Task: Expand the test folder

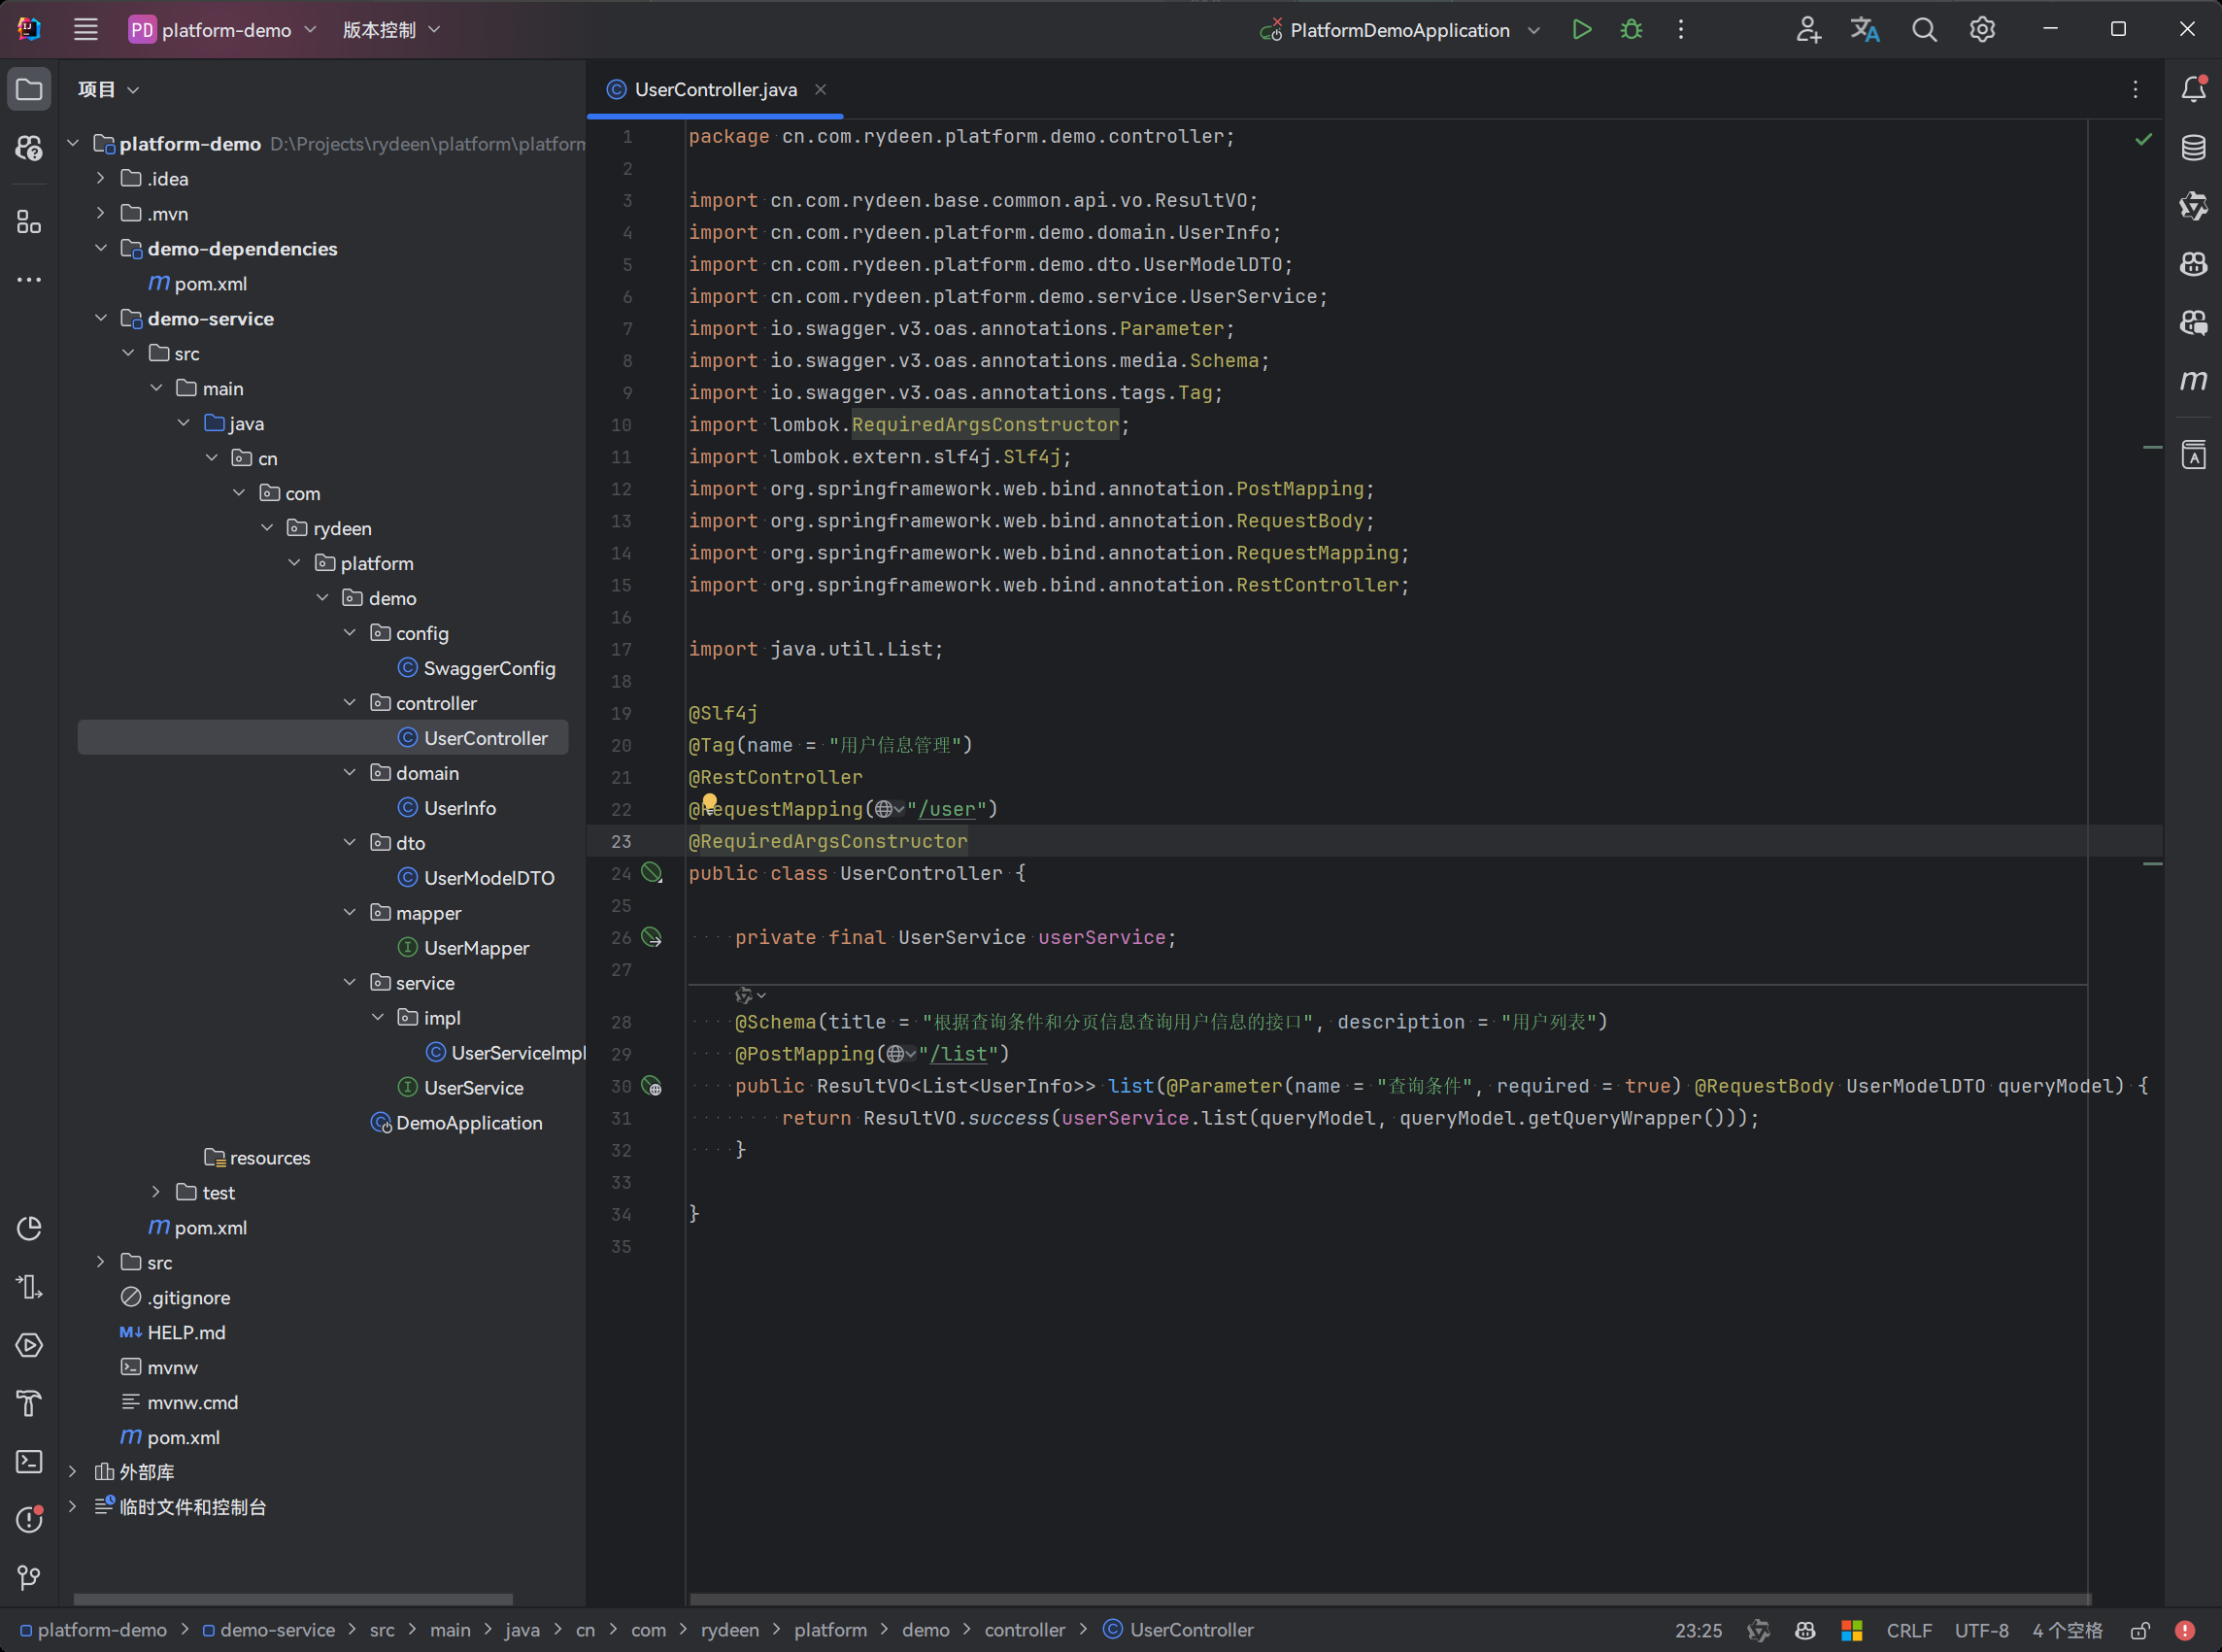Action: click(156, 1192)
